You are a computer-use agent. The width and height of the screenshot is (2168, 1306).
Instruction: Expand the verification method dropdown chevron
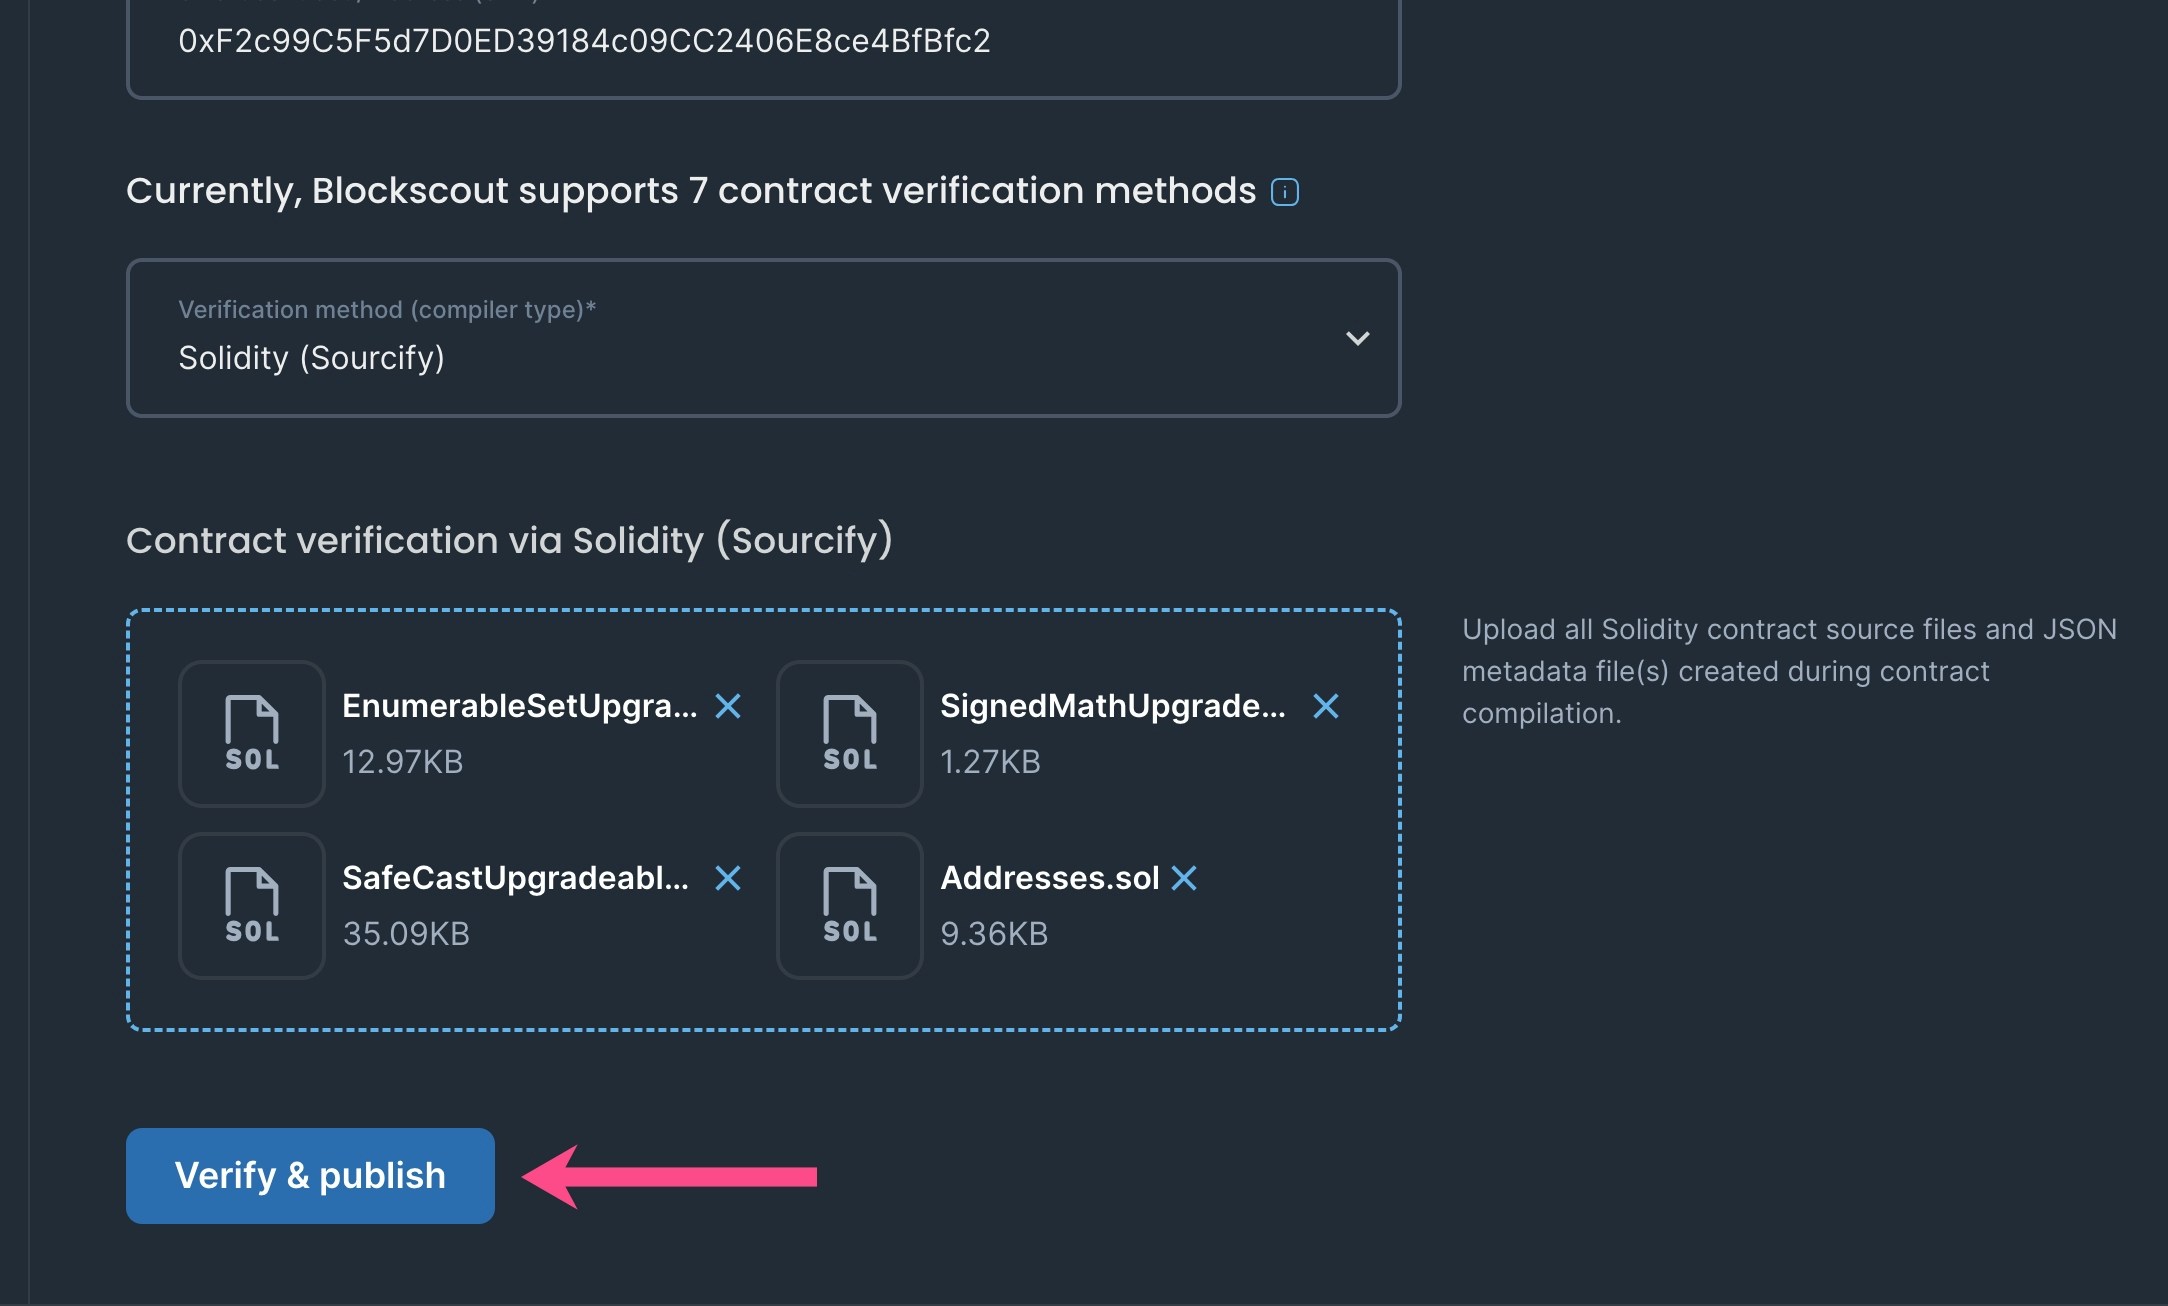tap(1357, 338)
